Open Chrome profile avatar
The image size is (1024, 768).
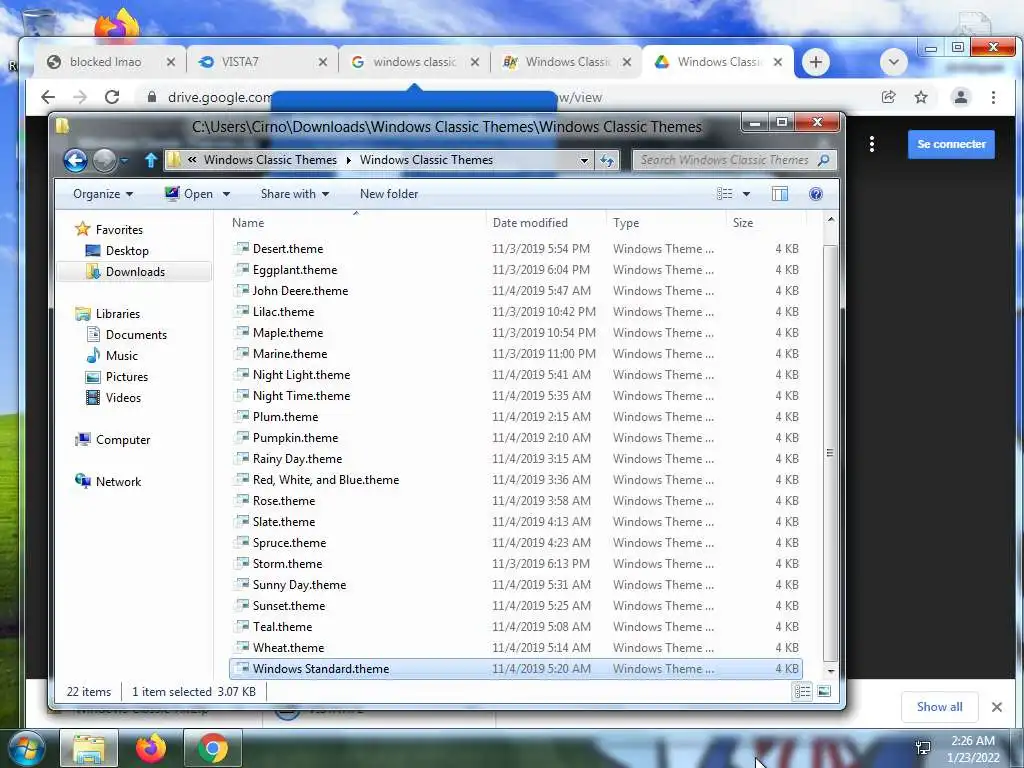(x=961, y=97)
